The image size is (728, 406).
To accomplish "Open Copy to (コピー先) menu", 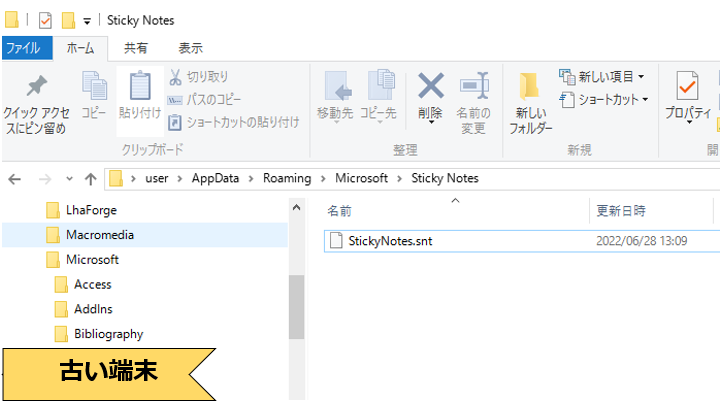I will (379, 97).
